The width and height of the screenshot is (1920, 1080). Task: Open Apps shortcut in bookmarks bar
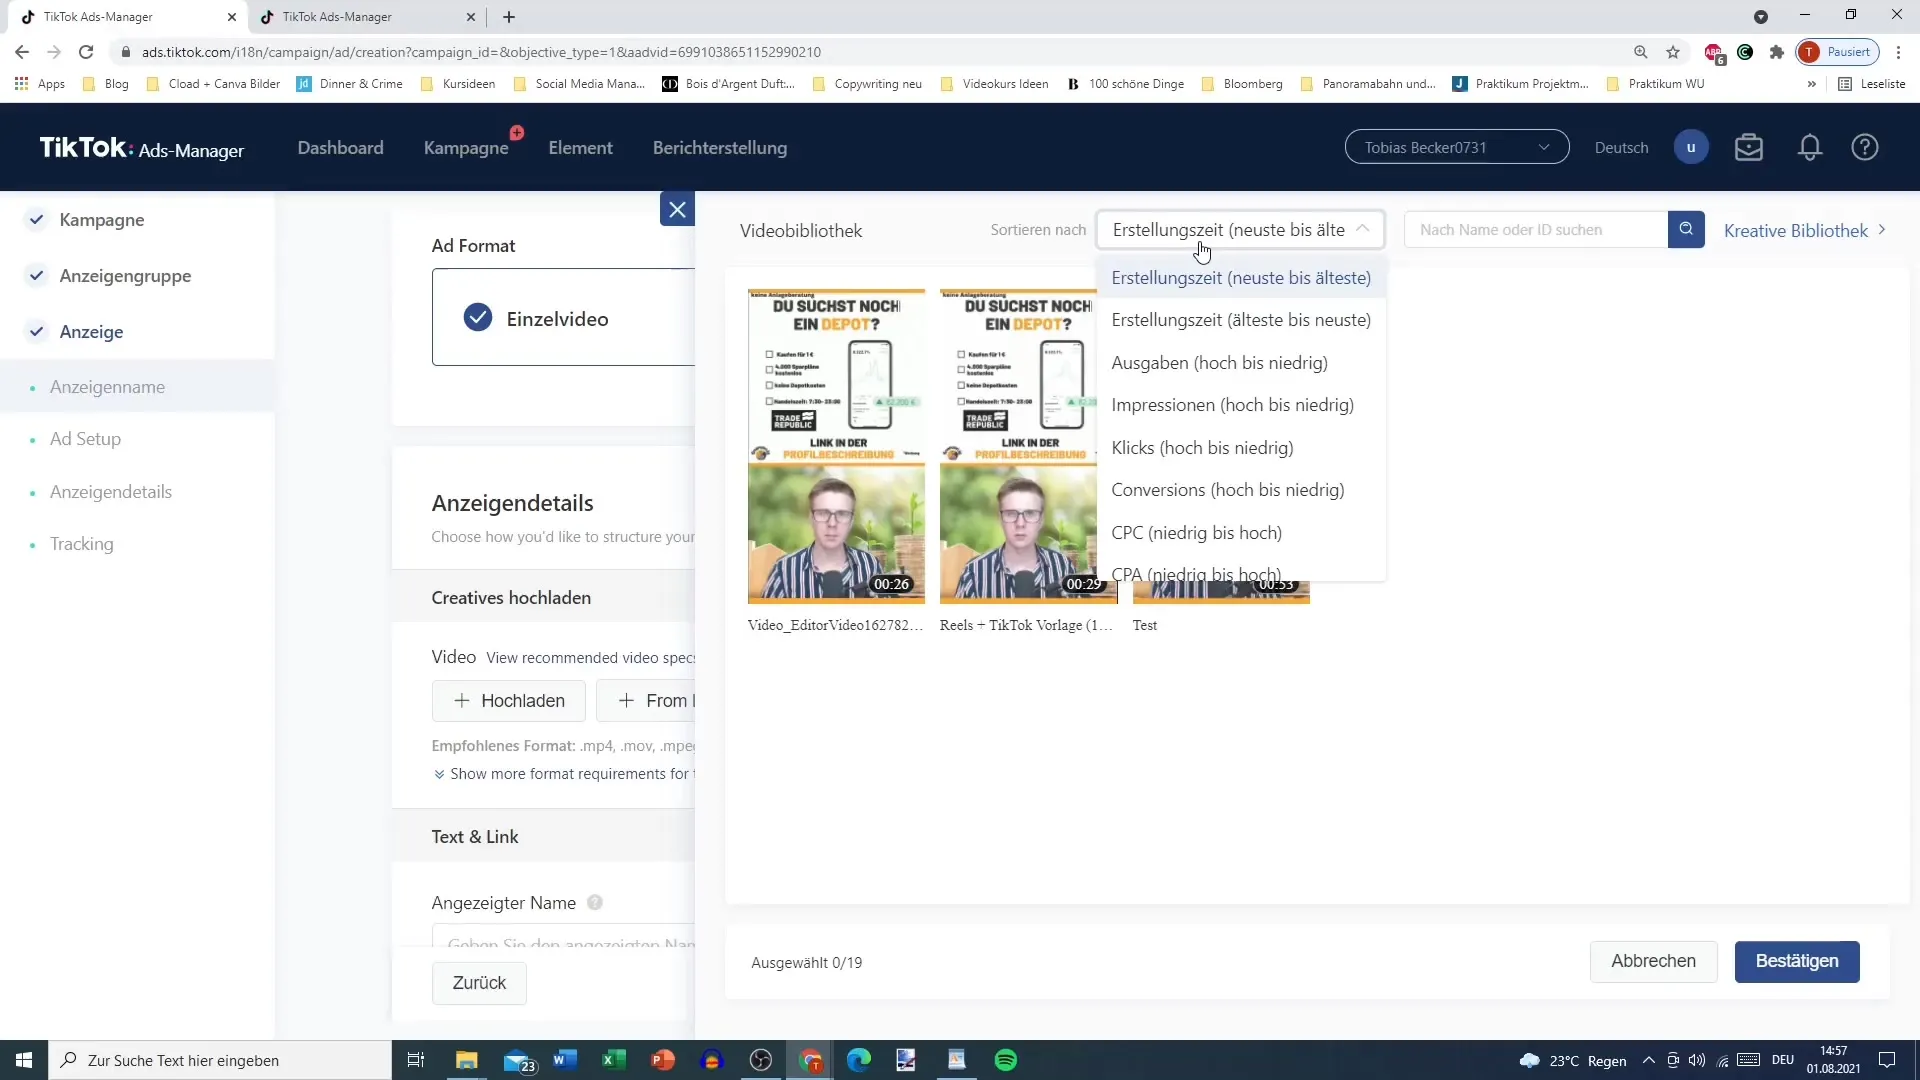(40, 84)
